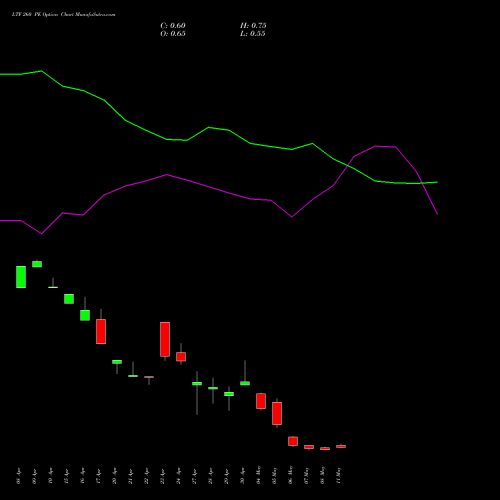This screenshot has width=500, height=500.
Task: Click the '11 May' date axis label
Action: pos(338,475)
